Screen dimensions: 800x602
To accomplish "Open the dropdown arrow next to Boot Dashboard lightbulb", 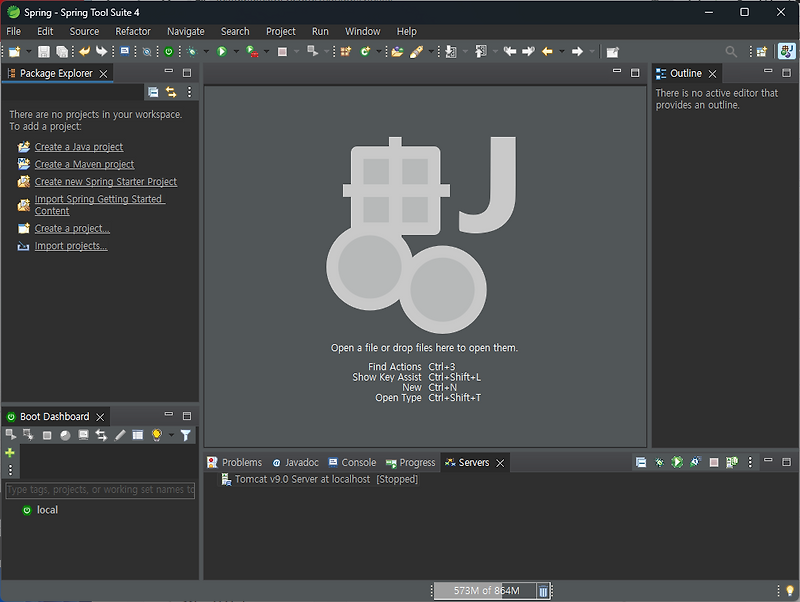I will (x=171, y=436).
